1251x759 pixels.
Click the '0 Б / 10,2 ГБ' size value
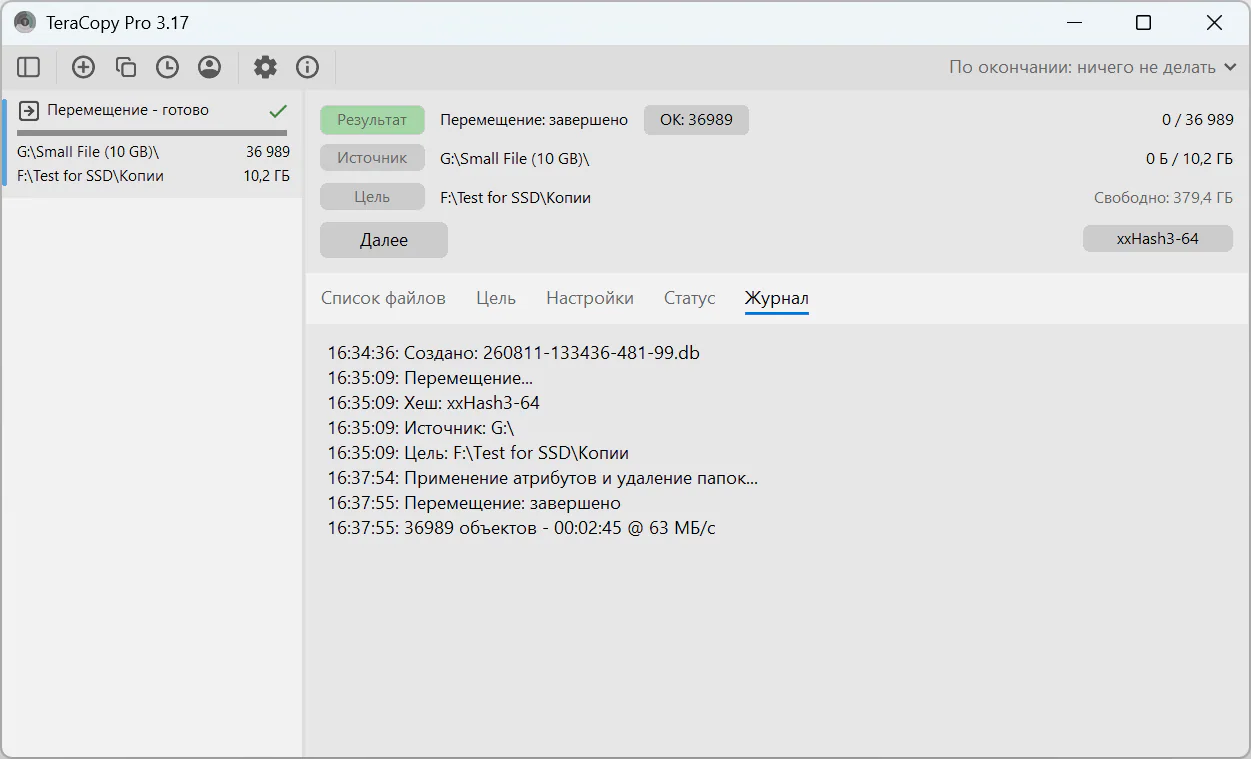pos(1190,159)
